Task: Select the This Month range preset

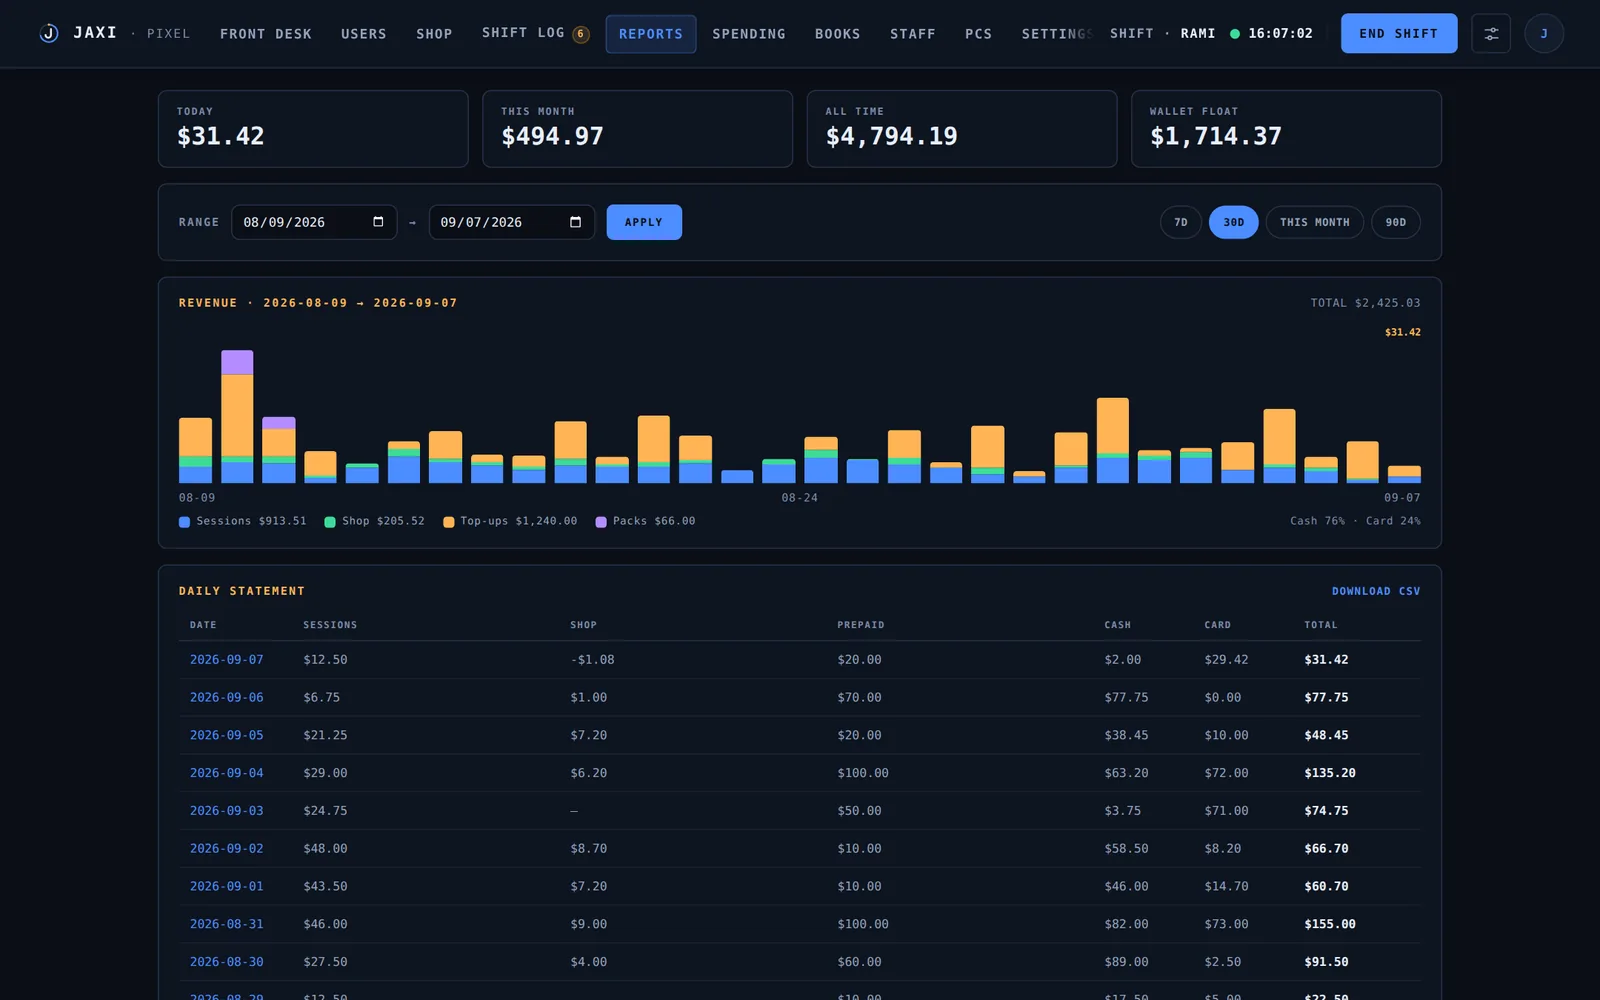Action: pyautogui.click(x=1314, y=222)
